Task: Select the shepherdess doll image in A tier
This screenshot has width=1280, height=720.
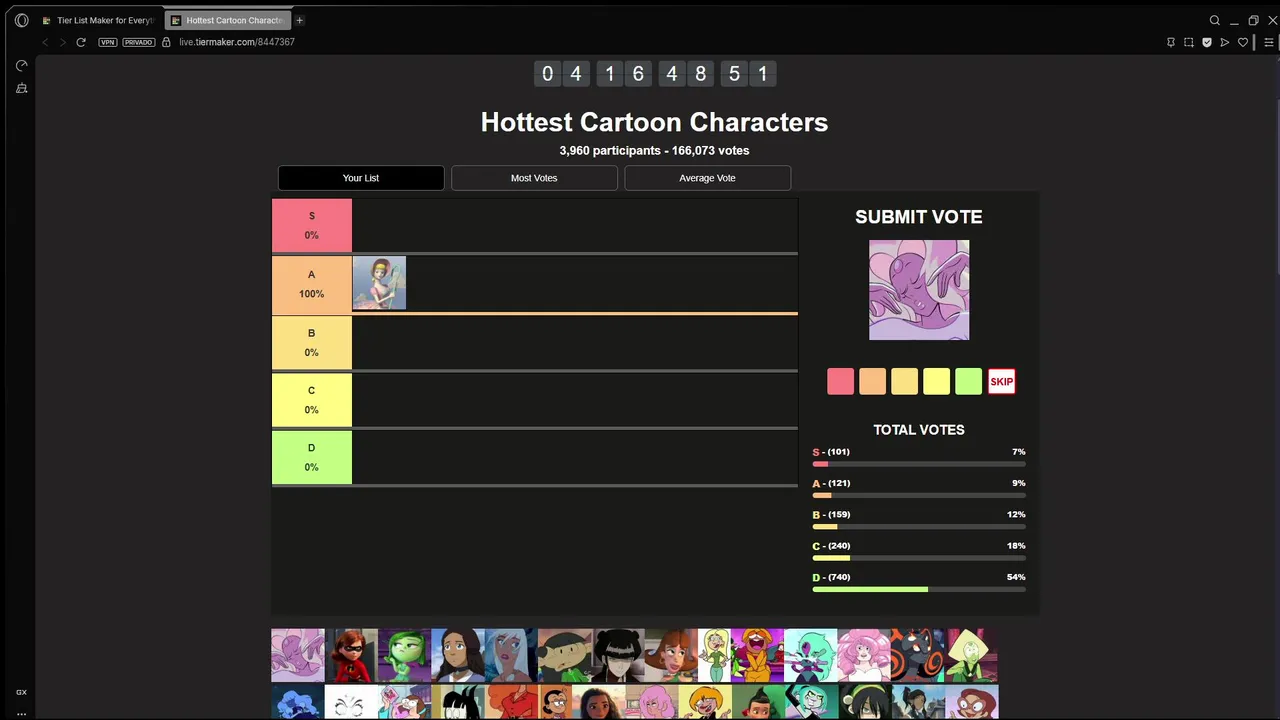Action: click(379, 283)
